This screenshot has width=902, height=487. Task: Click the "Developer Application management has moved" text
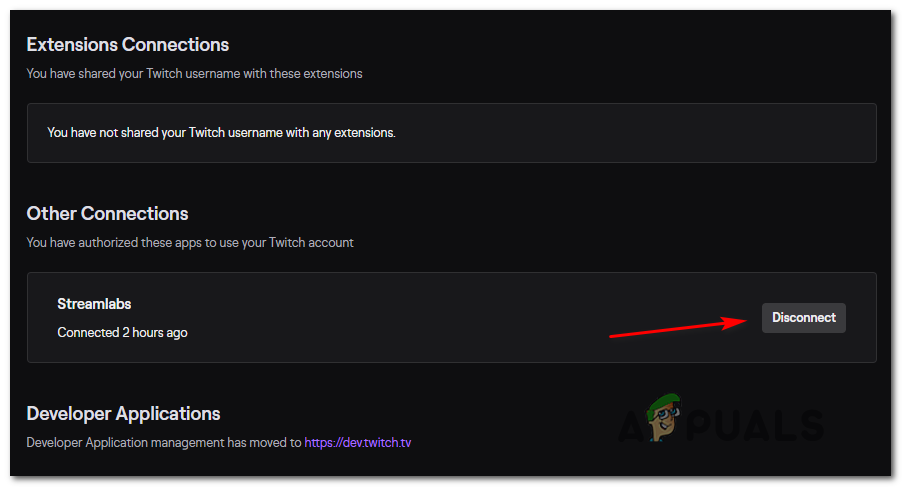click(x=164, y=441)
